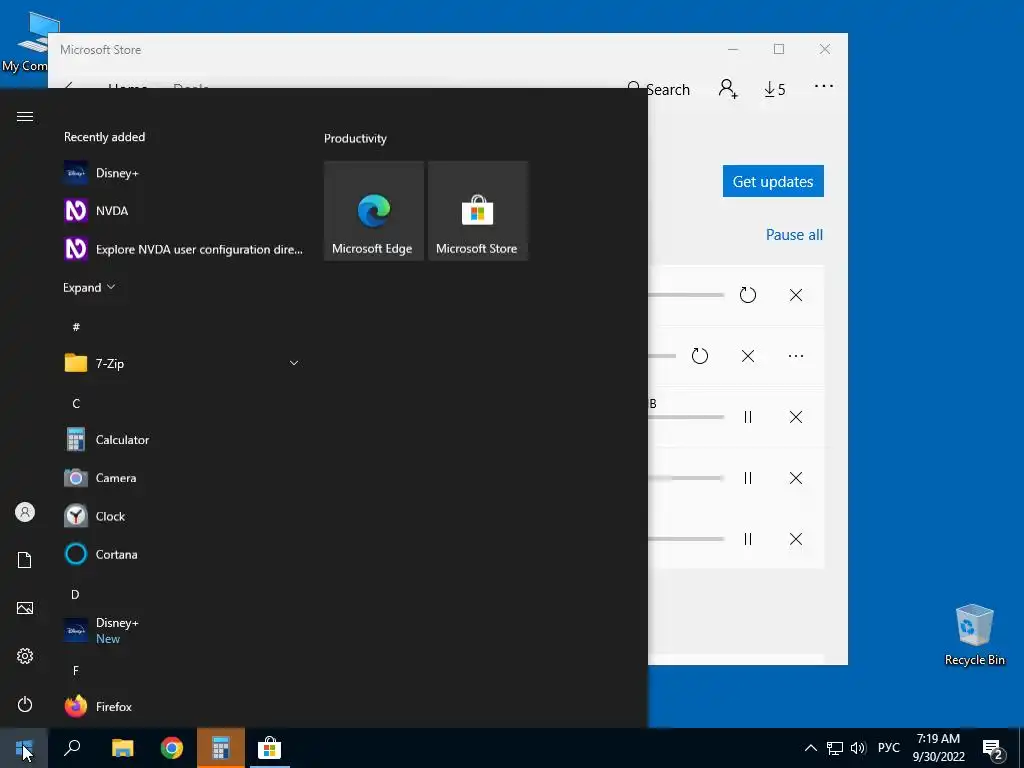
Task: Switch to Calculator on the taskbar
Action: coord(221,748)
